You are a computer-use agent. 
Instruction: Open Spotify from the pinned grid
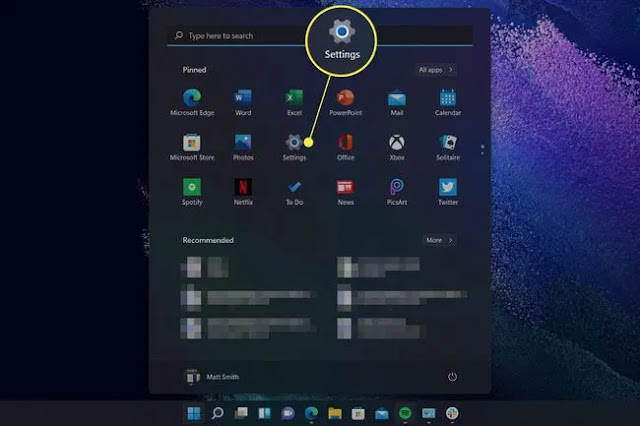192,192
